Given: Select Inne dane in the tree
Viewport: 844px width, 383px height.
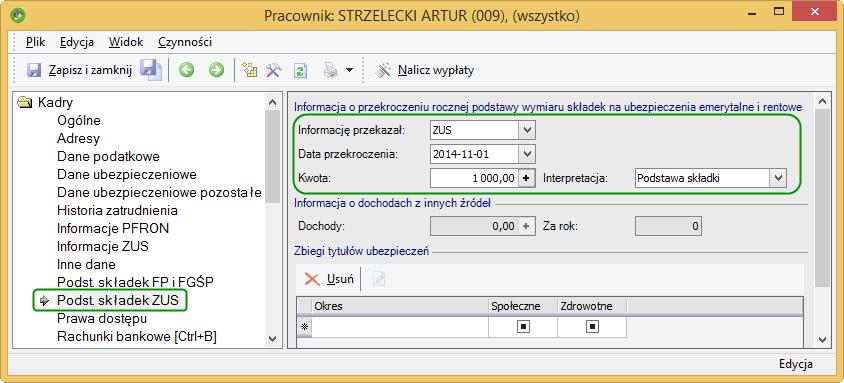Looking at the screenshot, I should pos(86,265).
